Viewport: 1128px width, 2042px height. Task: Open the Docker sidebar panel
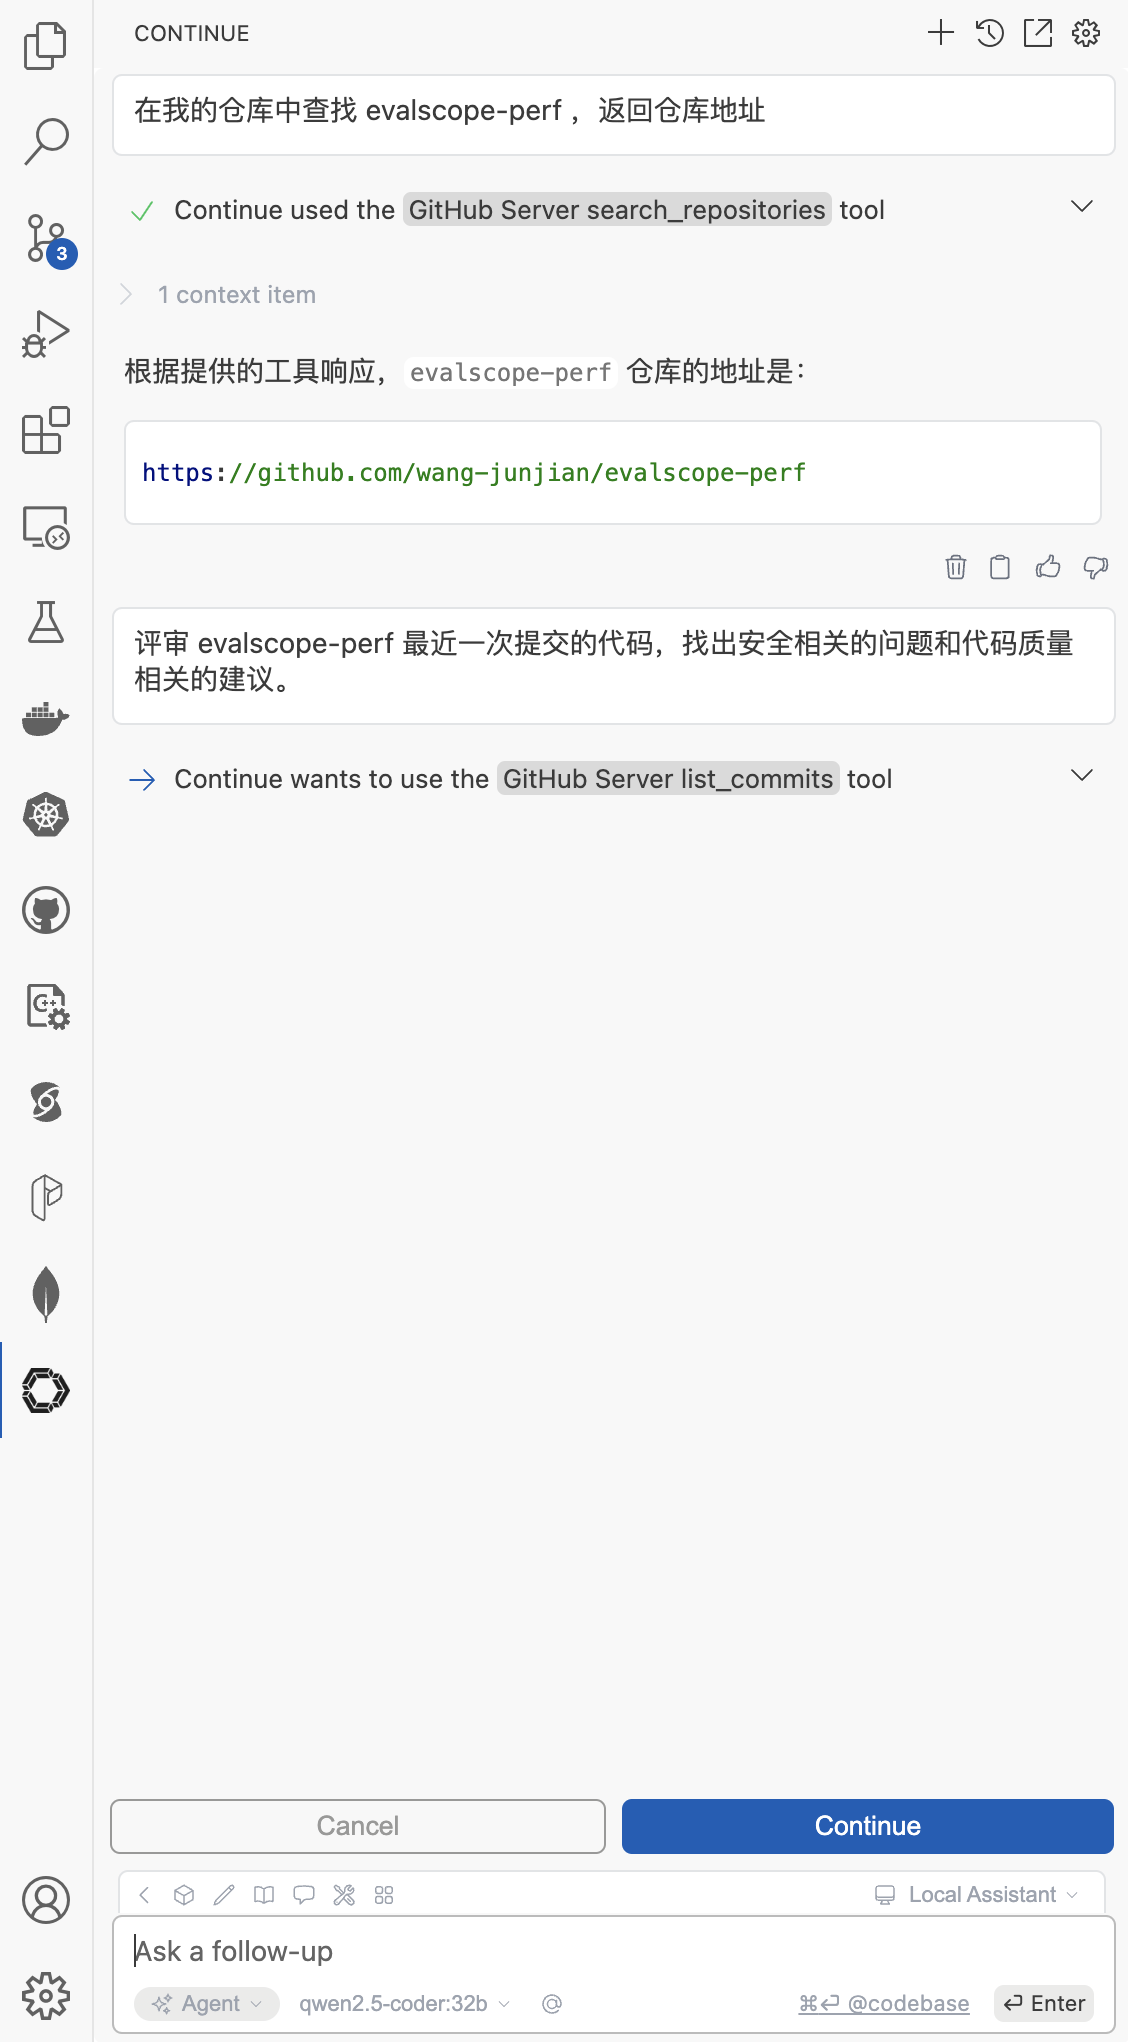[46, 718]
